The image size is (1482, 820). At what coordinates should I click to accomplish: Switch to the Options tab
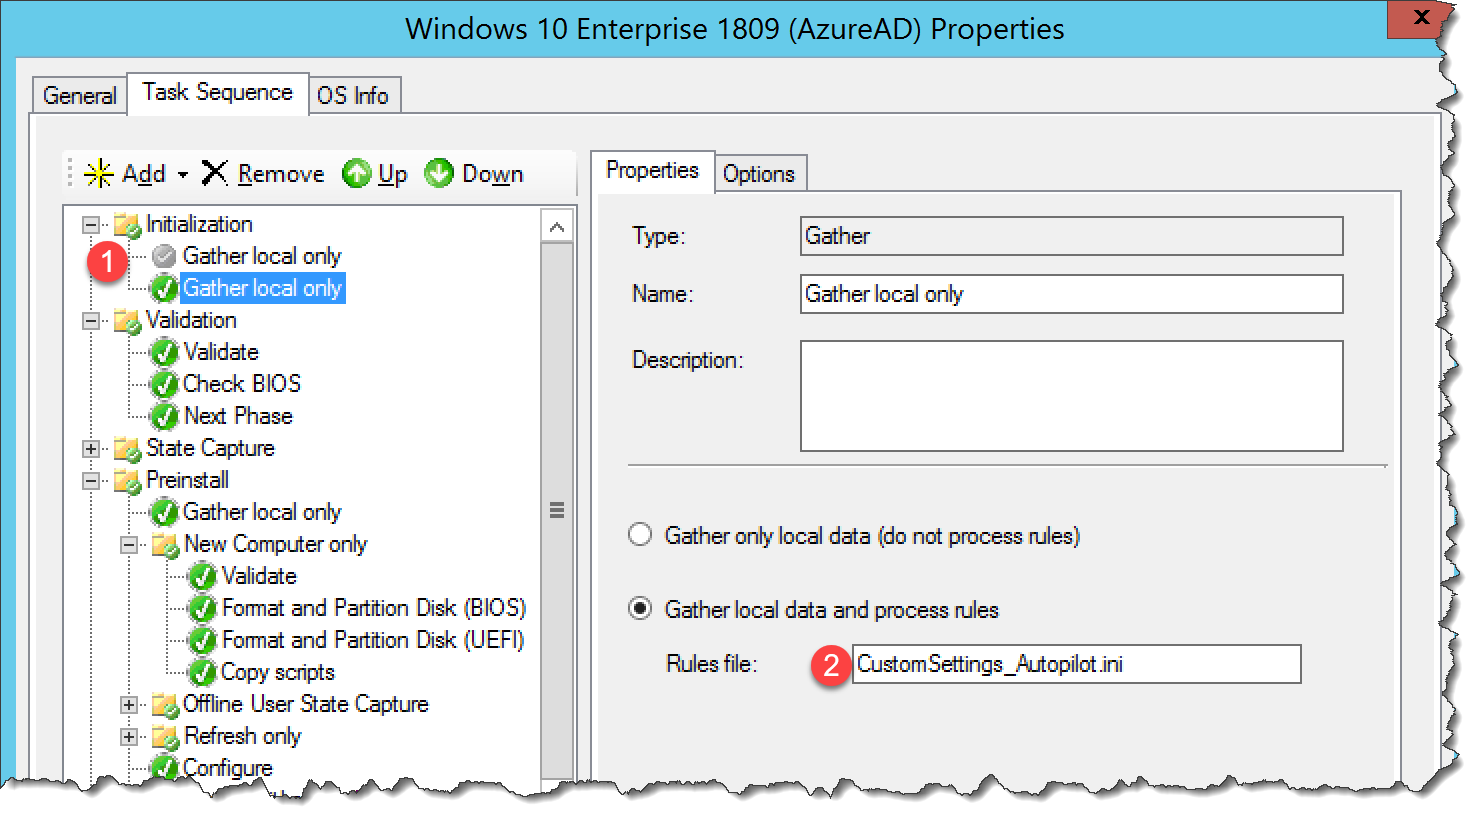(760, 173)
